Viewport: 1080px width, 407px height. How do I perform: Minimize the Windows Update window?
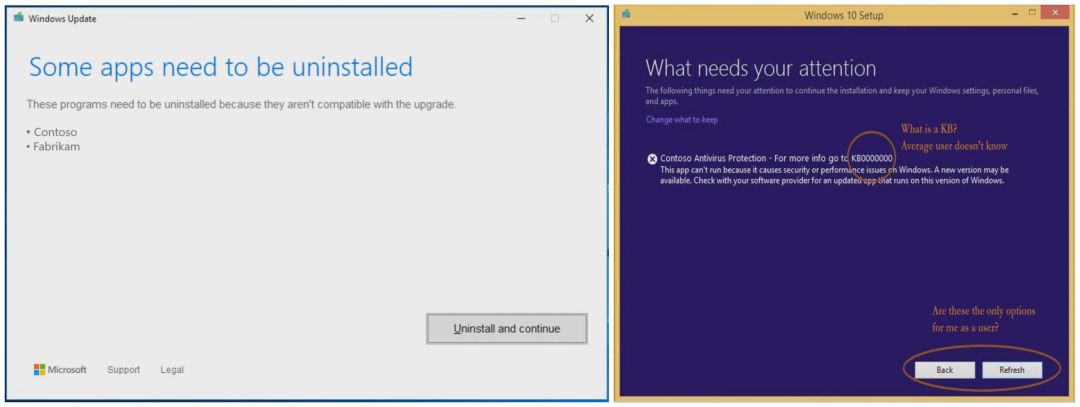(x=521, y=19)
